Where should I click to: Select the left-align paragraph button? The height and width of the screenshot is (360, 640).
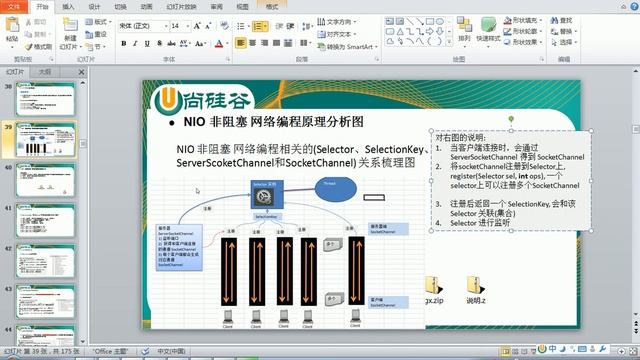[x=240, y=42]
